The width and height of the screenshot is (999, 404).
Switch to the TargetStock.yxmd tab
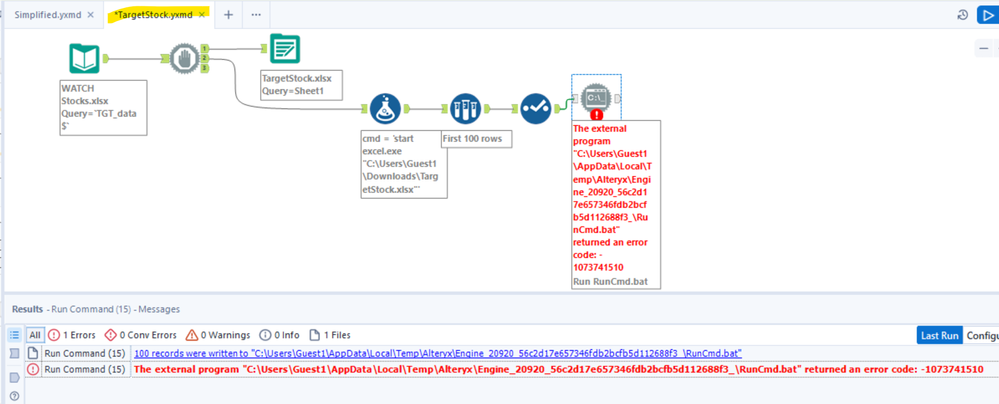(154, 15)
